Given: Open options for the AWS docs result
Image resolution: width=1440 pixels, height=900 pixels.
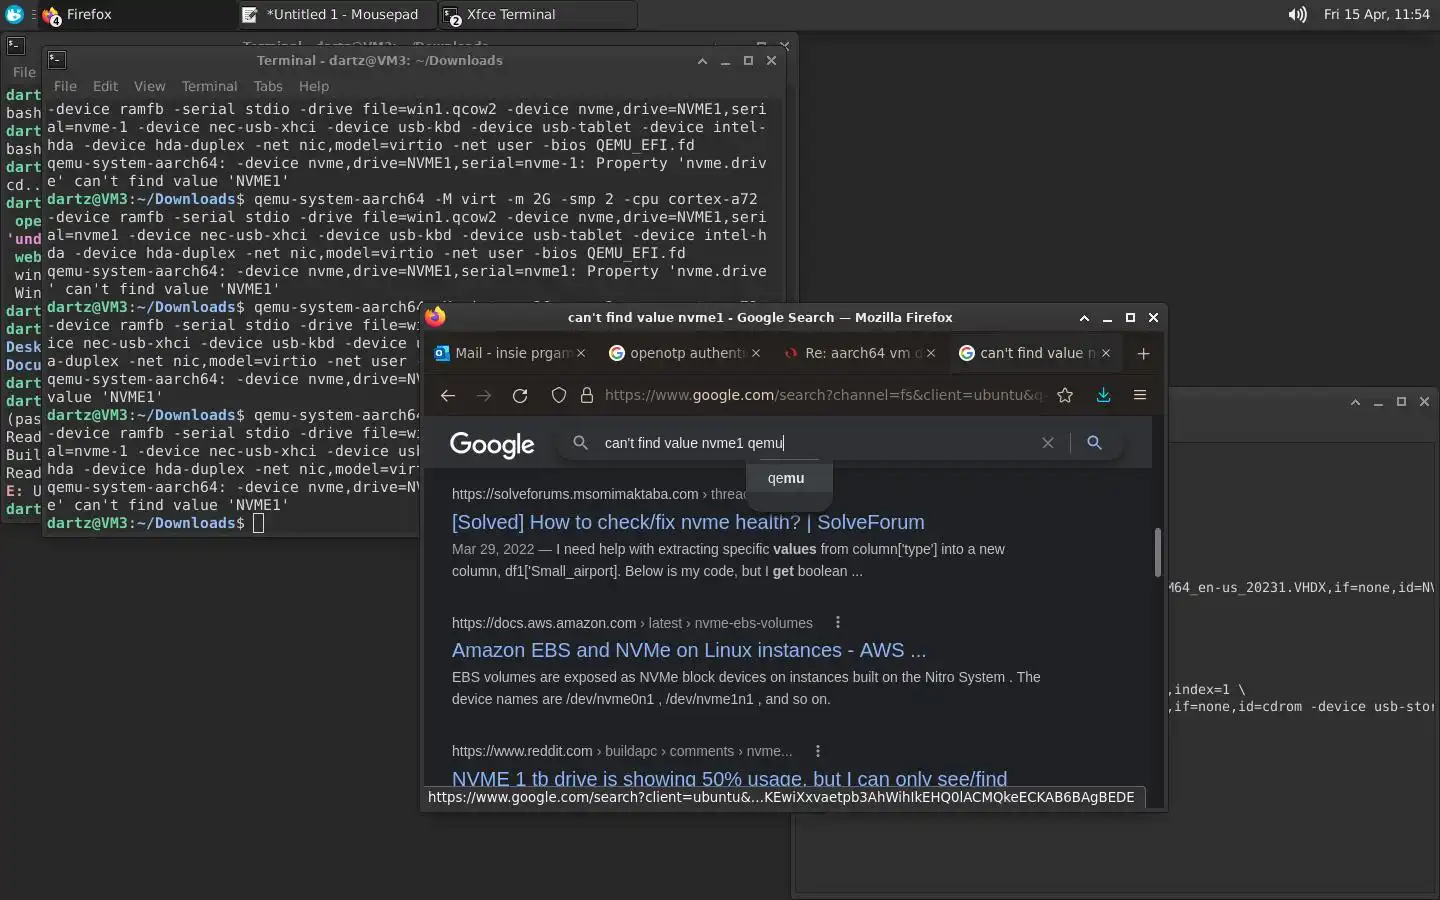Looking at the screenshot, I should (838, 623).
